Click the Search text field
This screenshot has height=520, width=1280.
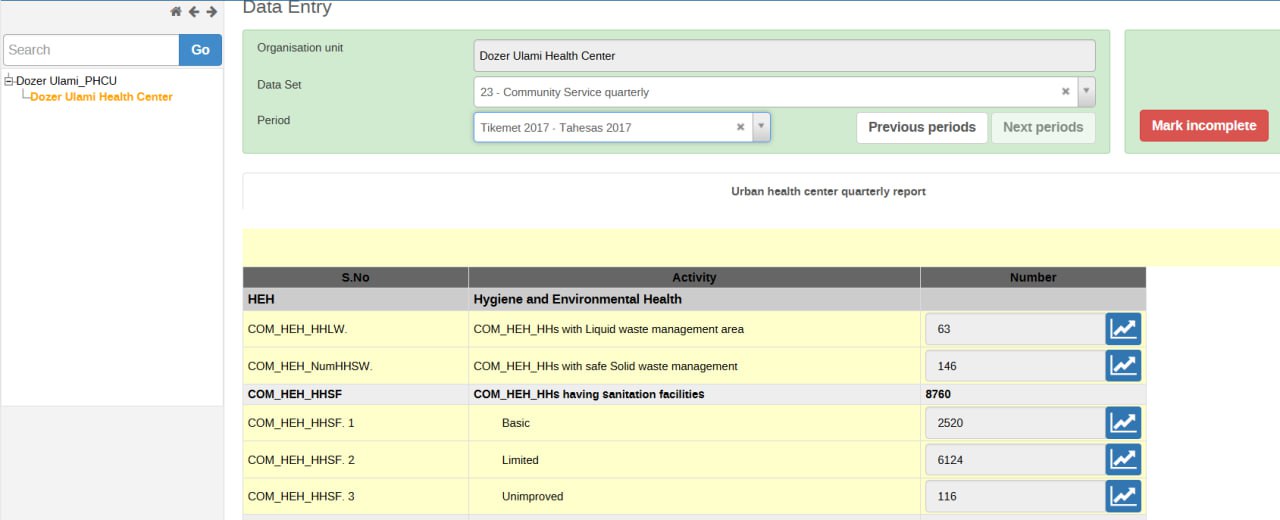pos(91,50)
